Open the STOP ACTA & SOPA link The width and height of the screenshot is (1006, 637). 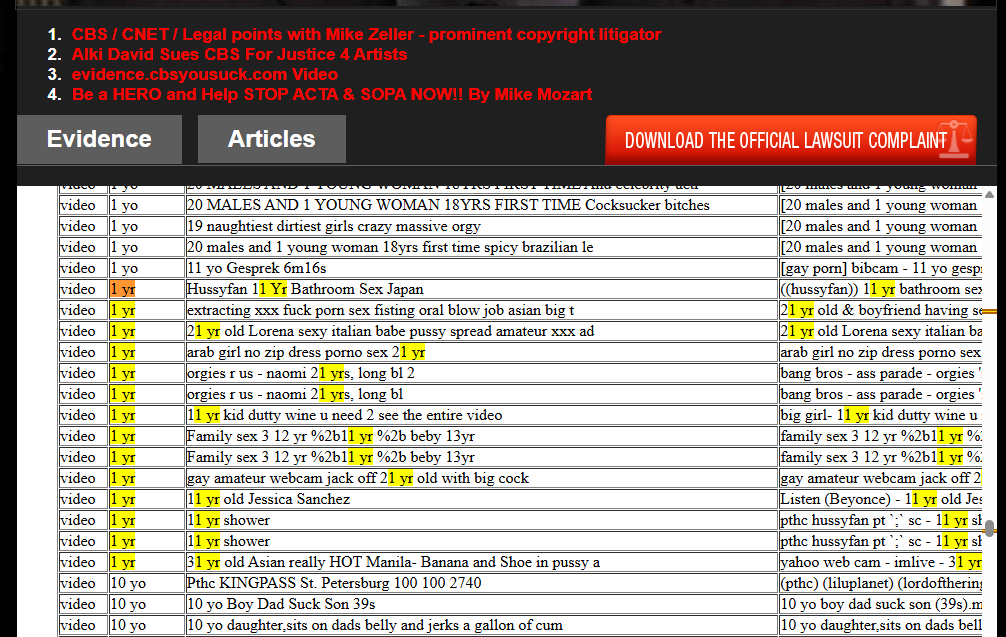(x=332, y=94)
